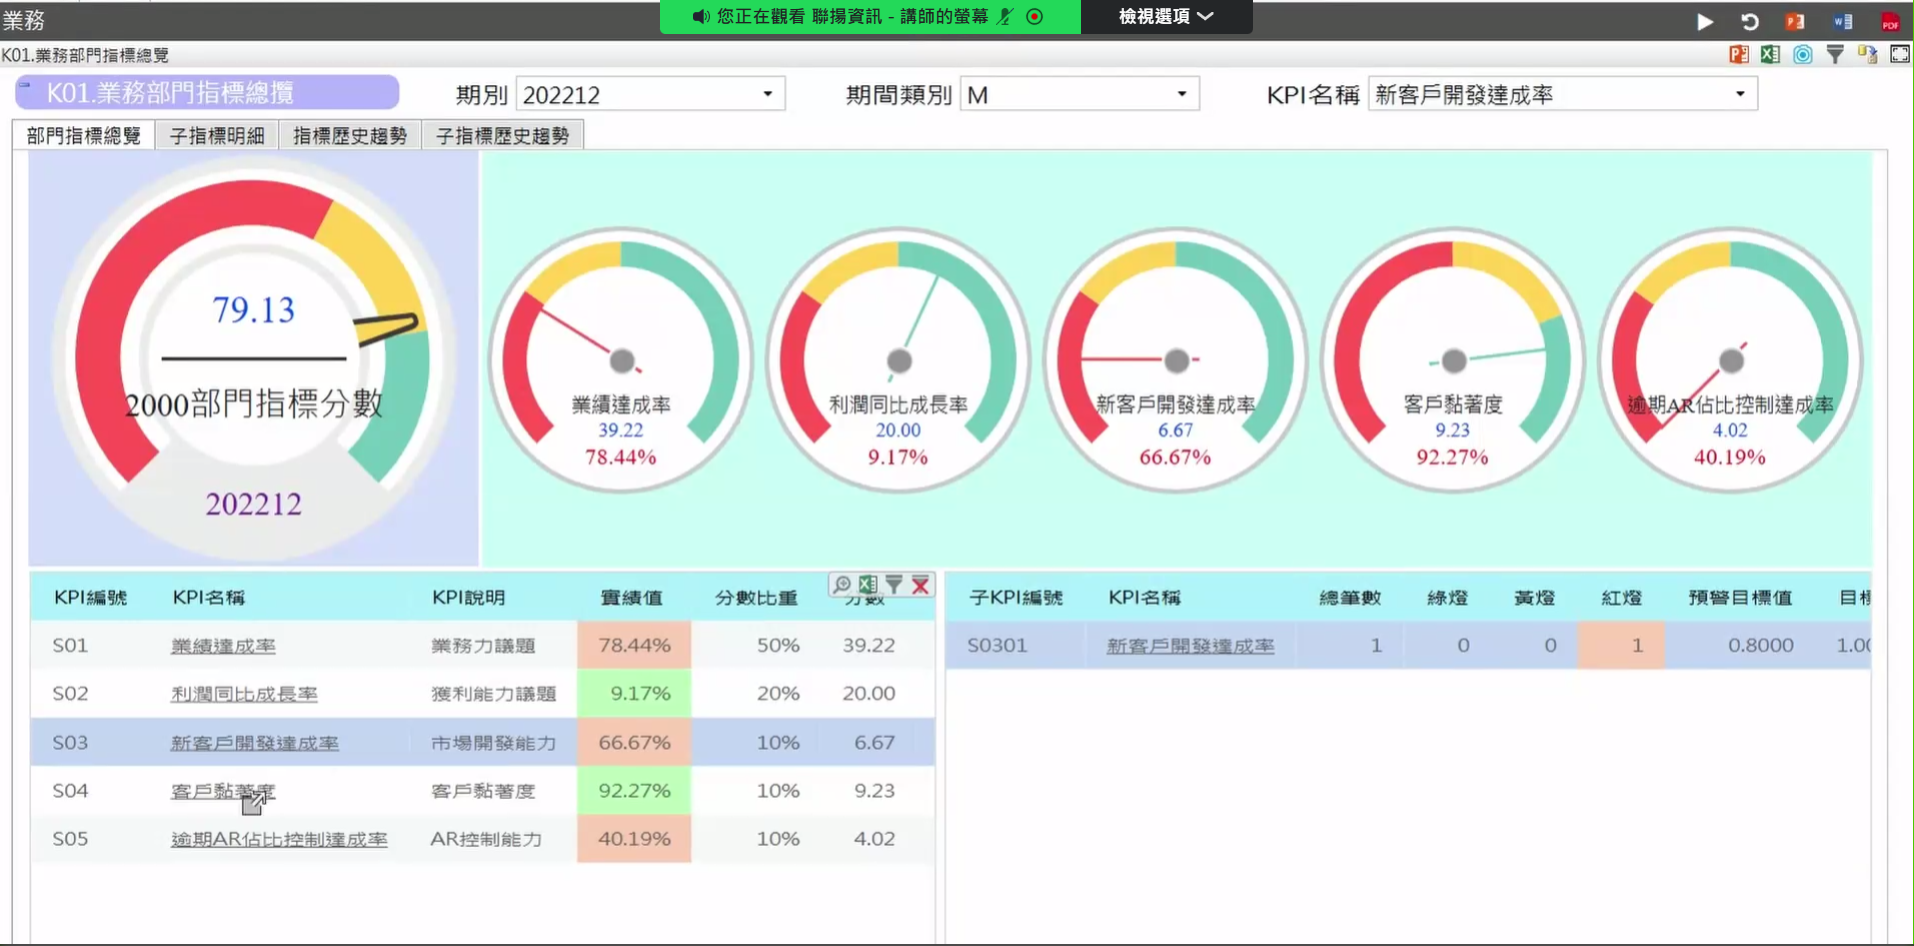1914x946 pixels.
Task: Click the play button in the top bar
Action: 1705,21
